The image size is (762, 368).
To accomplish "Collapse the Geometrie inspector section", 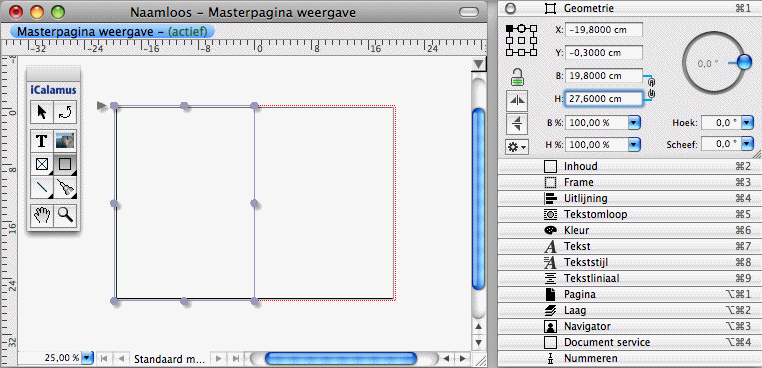I will pyautogui.click(x=630, y=8).
